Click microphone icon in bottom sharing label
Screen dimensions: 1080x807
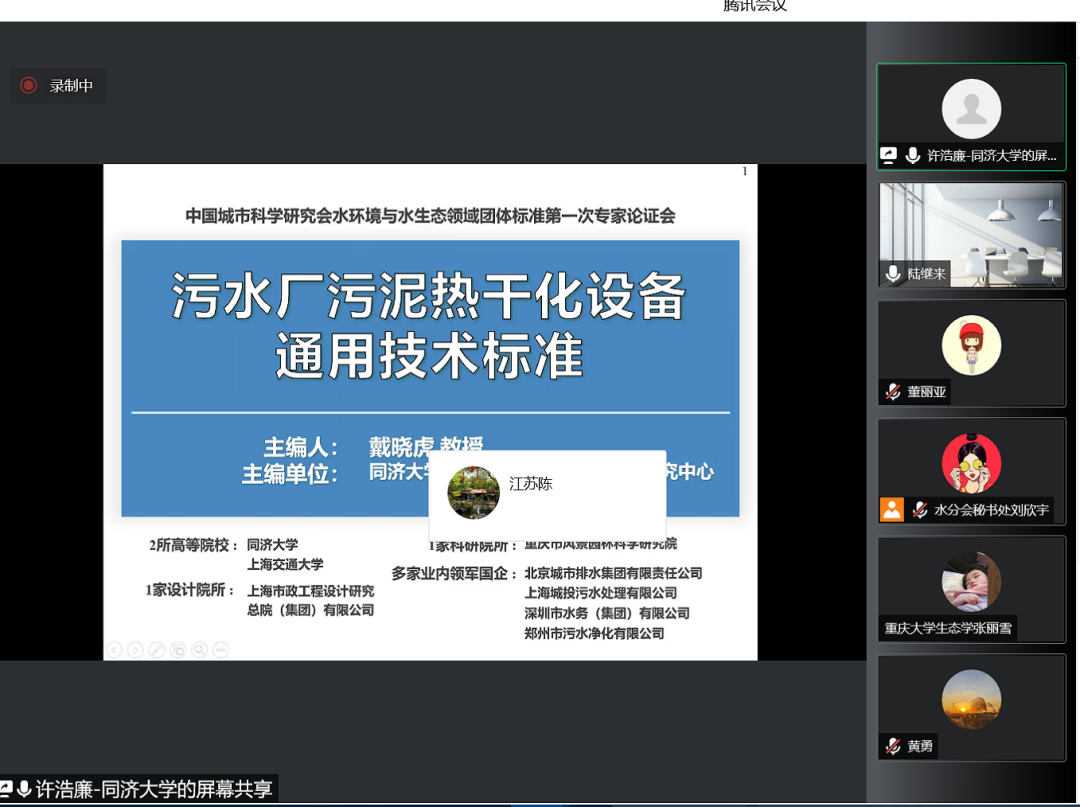coord(24,789)
